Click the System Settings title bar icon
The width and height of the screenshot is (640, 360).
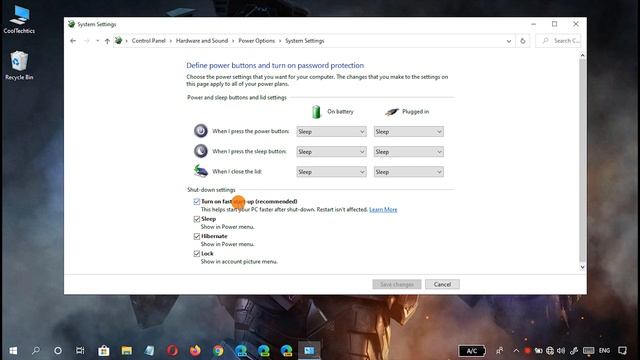click(x=71, y=24)
